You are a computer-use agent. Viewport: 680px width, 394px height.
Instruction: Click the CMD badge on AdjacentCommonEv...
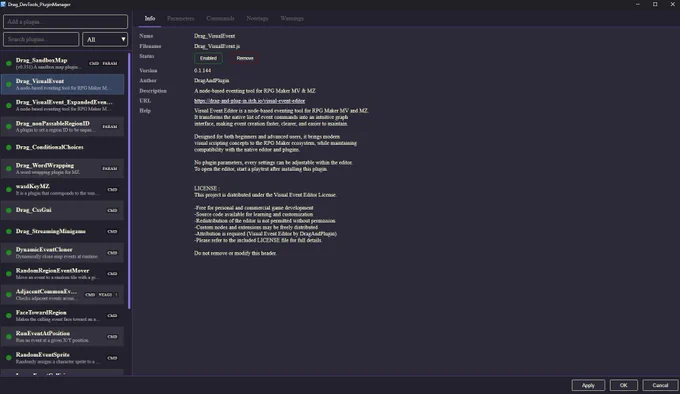tap(90, 295)
